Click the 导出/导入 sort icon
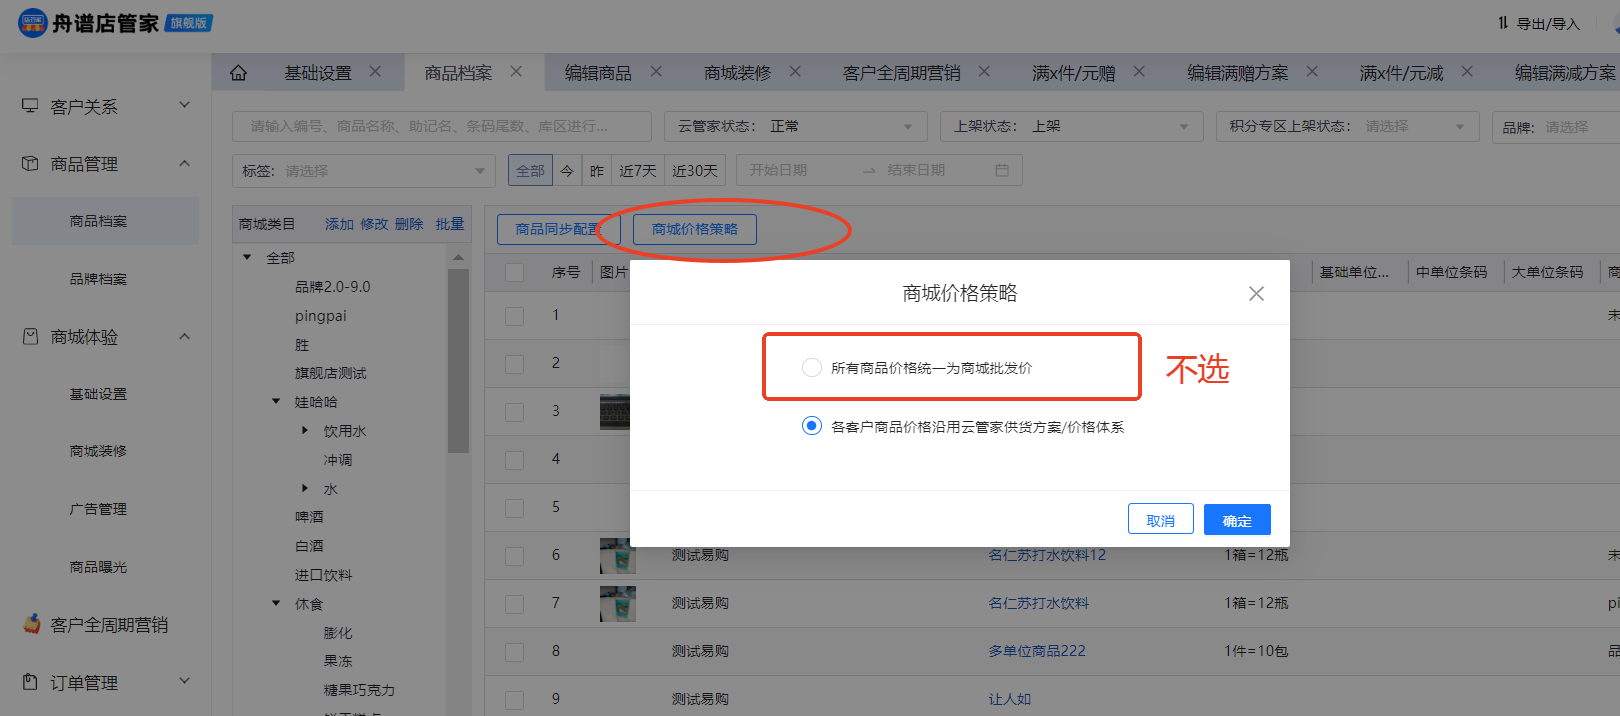The width and height of the screenshot is (1620, 716). (1502, 23)
